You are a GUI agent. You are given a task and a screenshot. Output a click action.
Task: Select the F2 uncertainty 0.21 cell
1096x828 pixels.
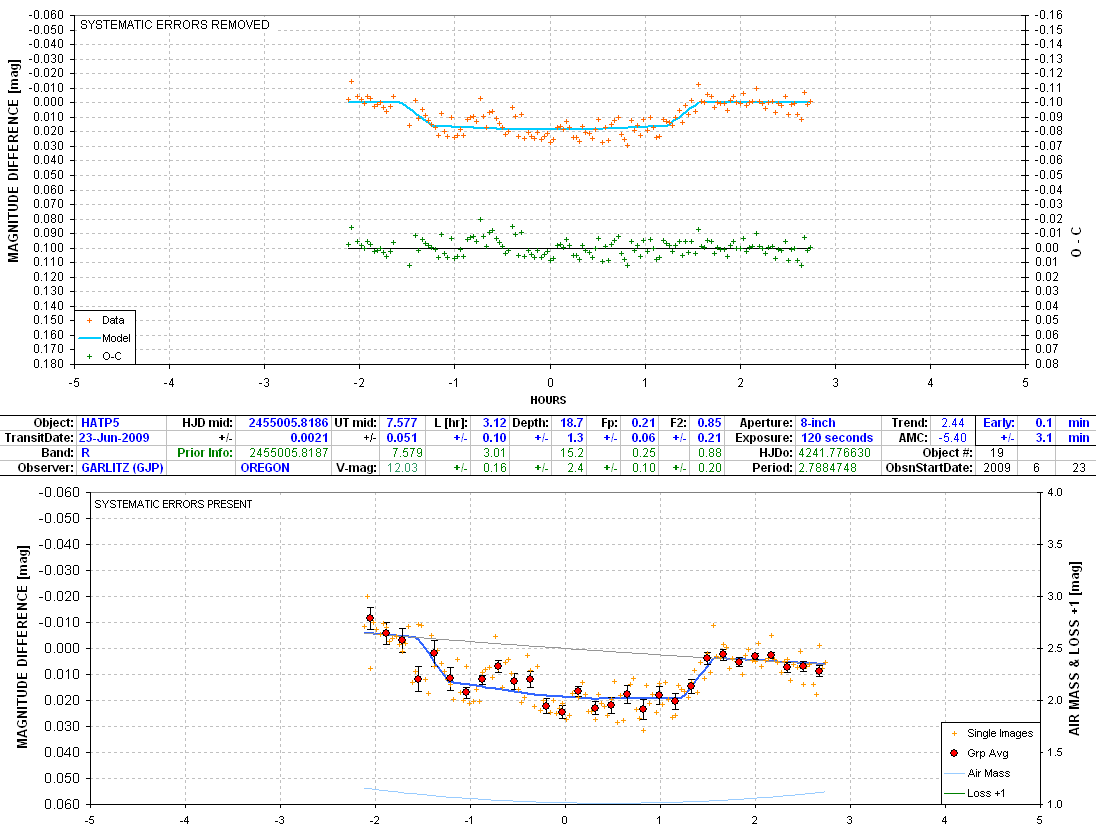pyautogui.click(x=709, y=437)
